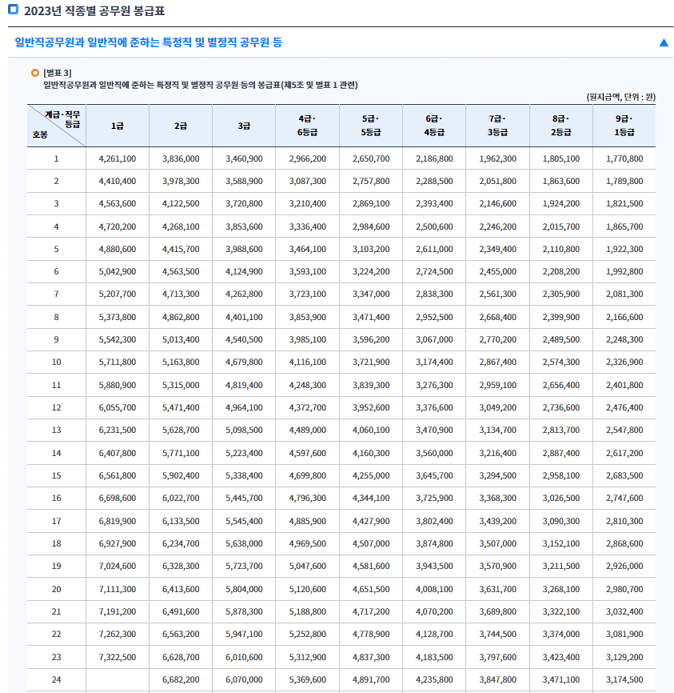The width and height of the screenshot is (674, 693).
Task: Click the value 3,368,300 in row 16
Action: [498, 498]
